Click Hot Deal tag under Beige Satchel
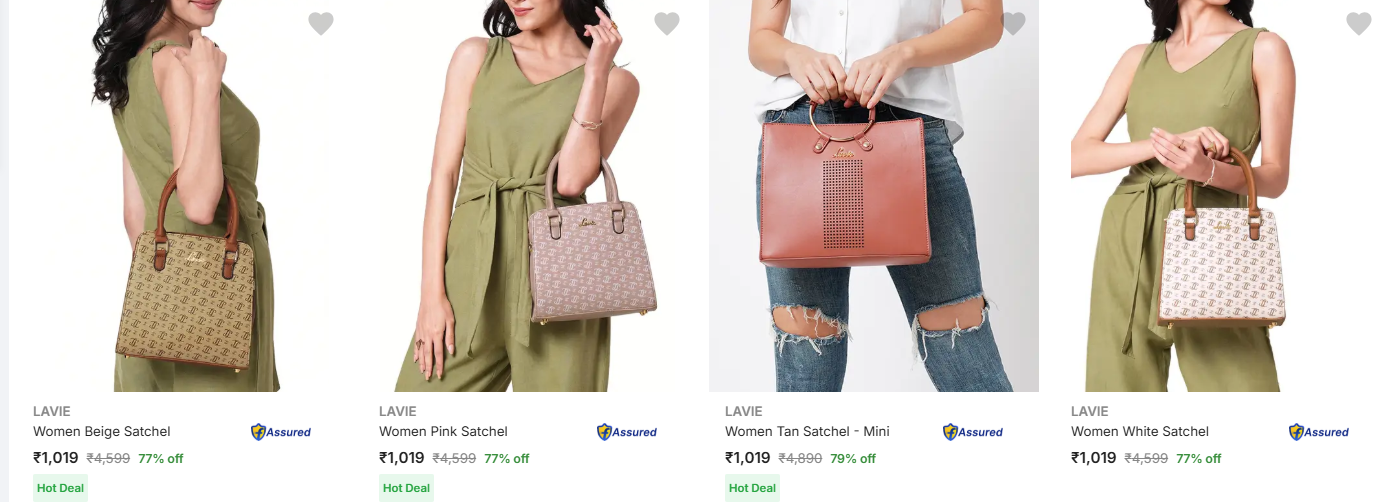Viewport: 1380px width, 502px height. [x=61, y=488]
